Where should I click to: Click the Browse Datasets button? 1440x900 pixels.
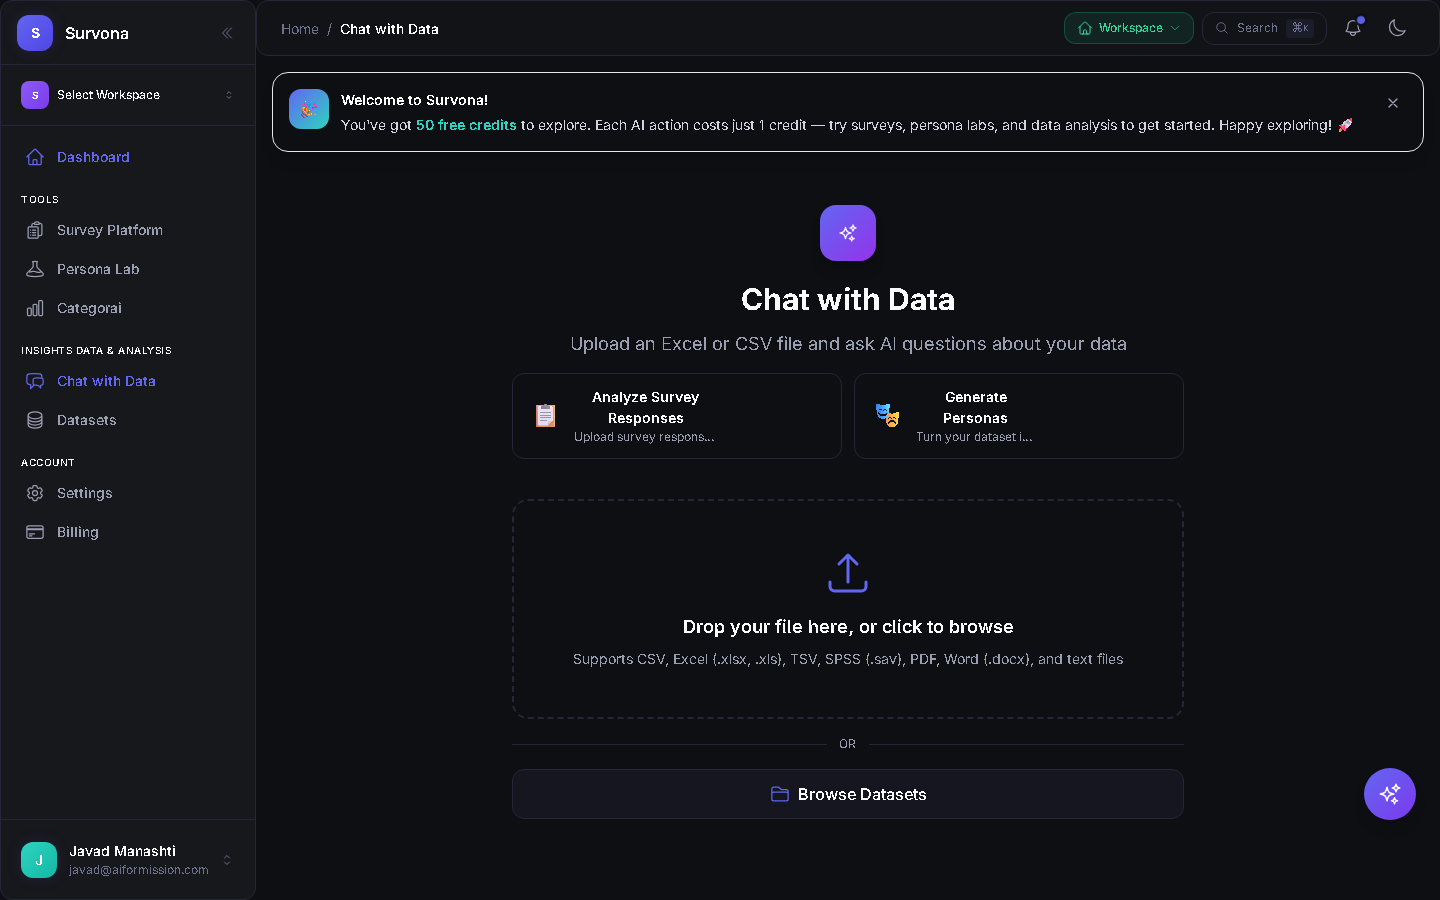(847, 794)
